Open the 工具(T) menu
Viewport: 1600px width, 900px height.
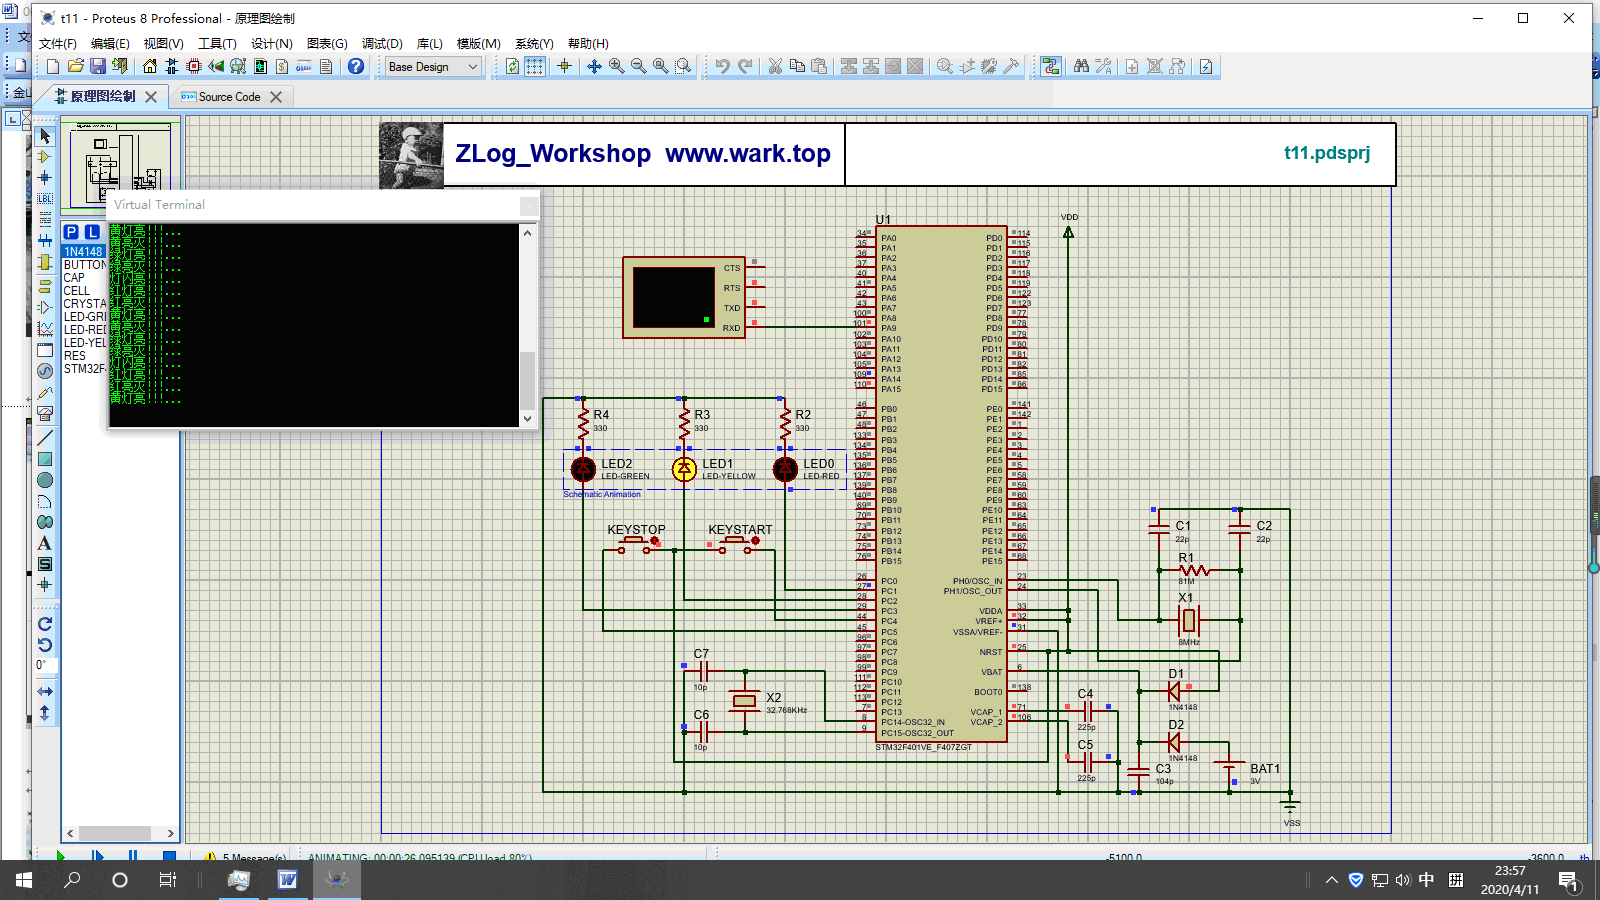point(217,44)
